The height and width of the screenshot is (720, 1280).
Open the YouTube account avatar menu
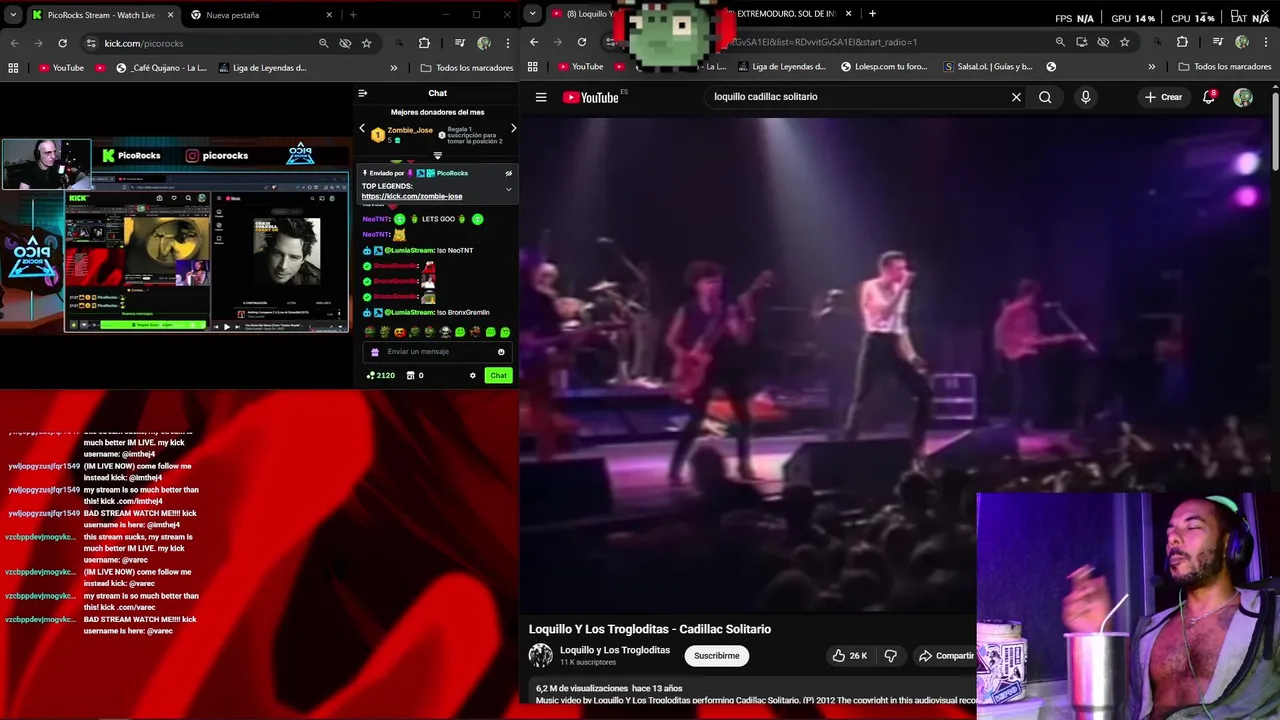1243,97
